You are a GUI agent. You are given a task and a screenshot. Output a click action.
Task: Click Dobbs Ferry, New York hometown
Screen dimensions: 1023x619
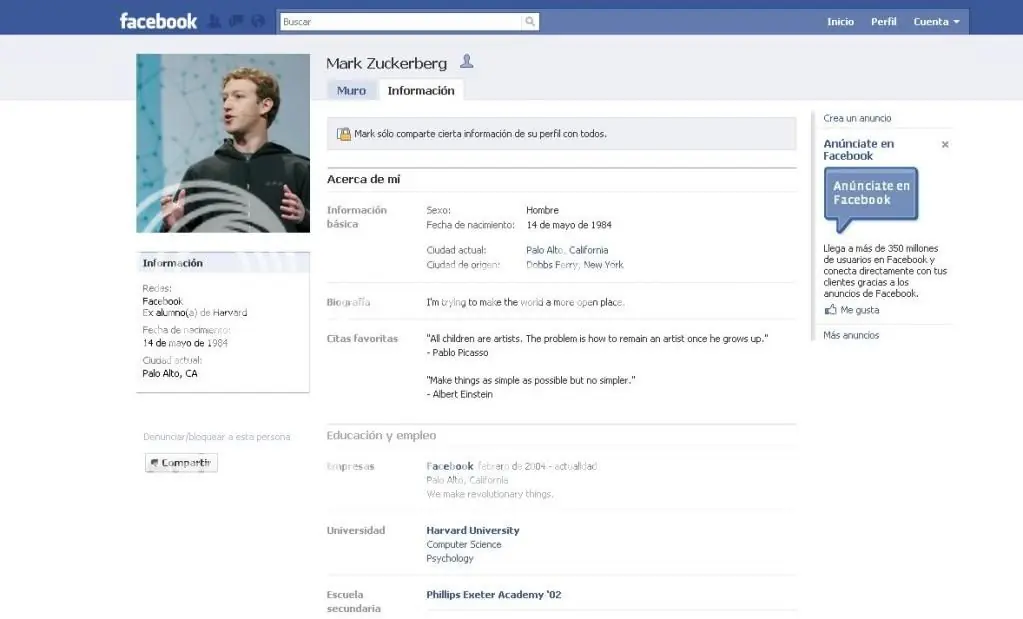tap(575, 265)
